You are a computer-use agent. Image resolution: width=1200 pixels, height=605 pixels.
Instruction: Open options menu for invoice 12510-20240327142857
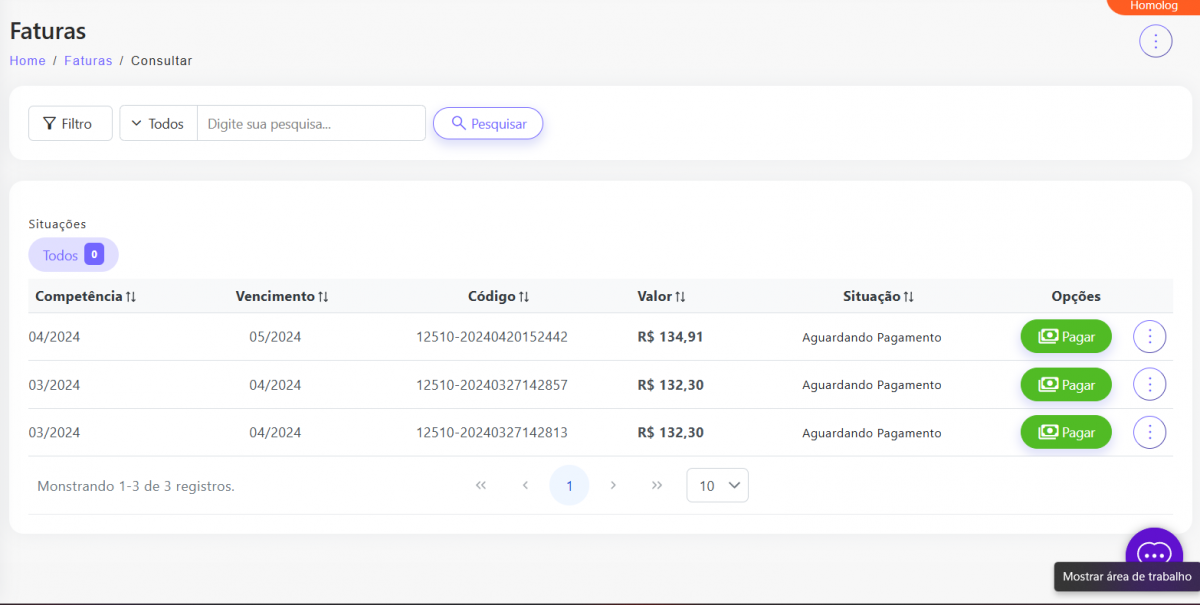(1149, 385)
